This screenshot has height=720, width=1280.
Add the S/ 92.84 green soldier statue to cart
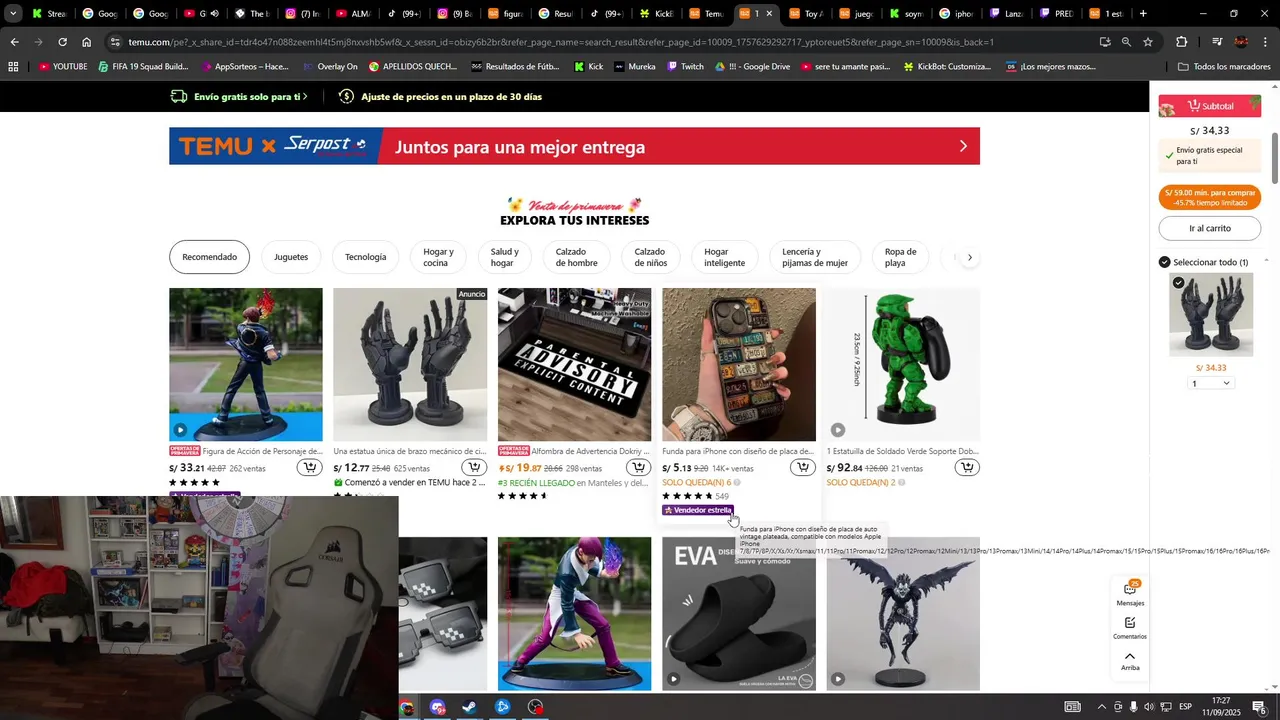point(967,468)
